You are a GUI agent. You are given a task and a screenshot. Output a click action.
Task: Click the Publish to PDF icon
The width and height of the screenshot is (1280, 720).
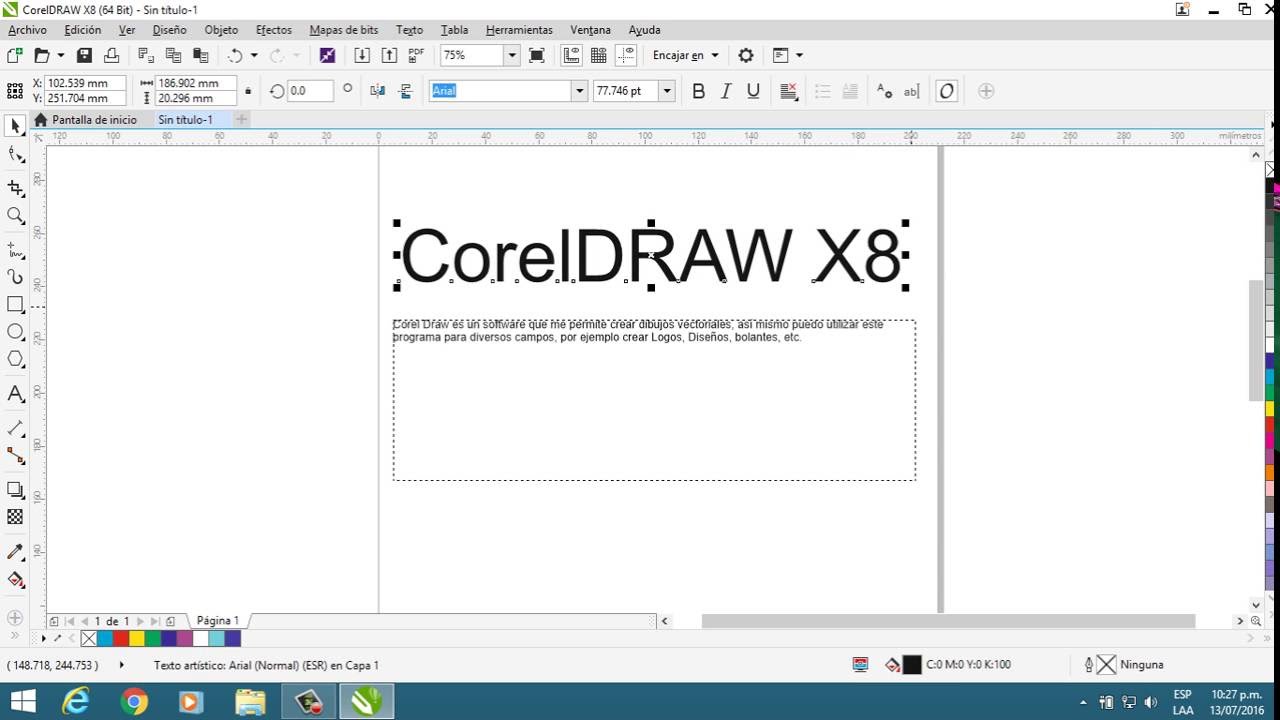(x=416, y=55)
